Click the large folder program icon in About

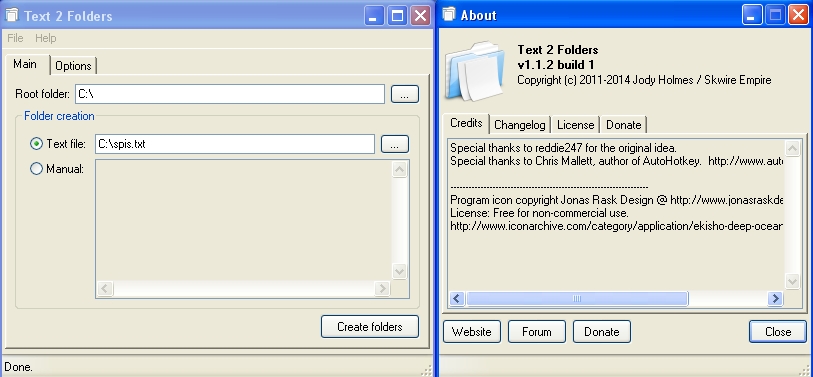click(x=474, y=72)
